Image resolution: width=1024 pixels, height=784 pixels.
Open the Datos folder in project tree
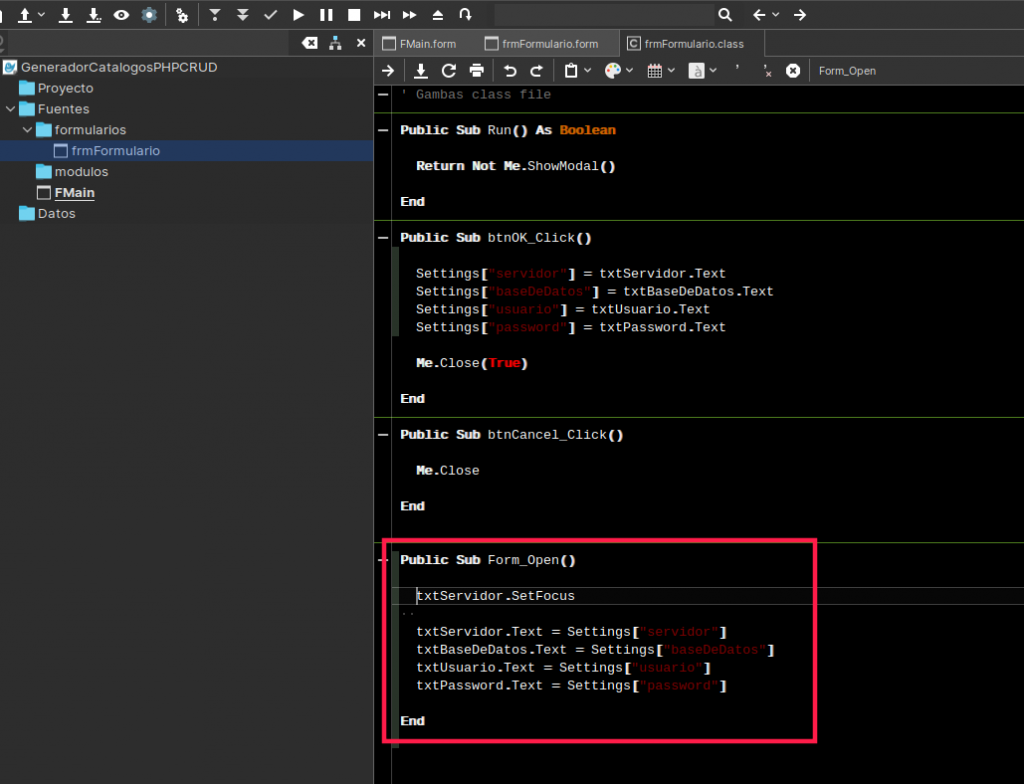[x=56, y=214]
